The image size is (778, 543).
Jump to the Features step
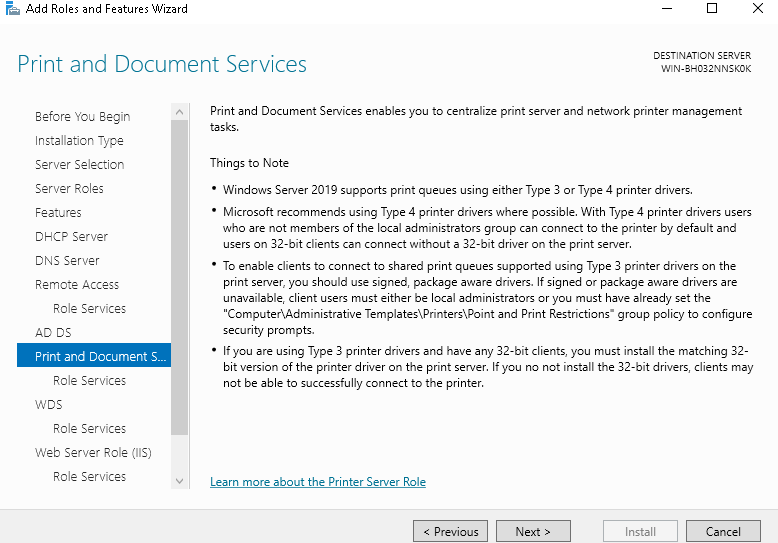click(58, 213)
